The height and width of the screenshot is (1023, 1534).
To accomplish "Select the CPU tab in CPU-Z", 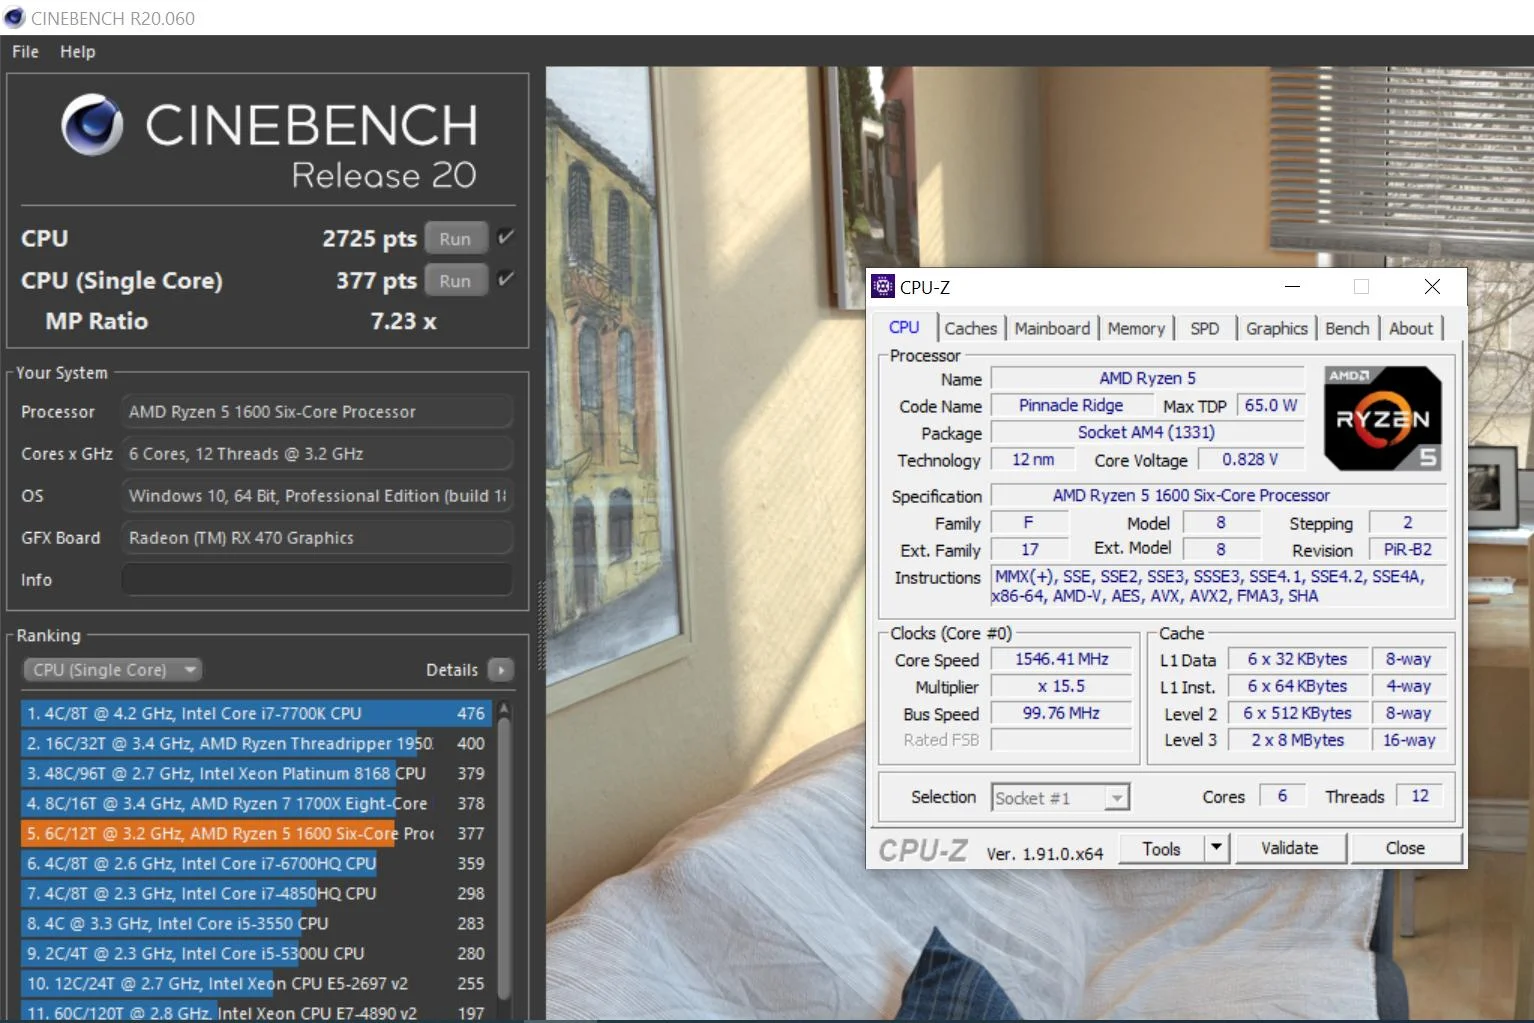I will coord(904,327).
